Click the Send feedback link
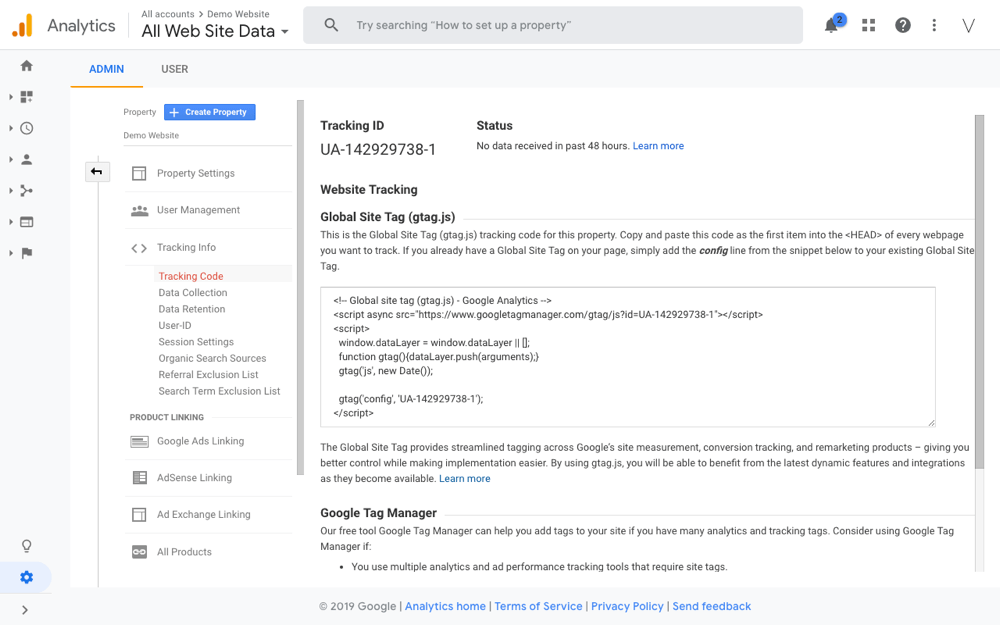The height and width of the screenshot is (625, 1000). tap(712, 607)
